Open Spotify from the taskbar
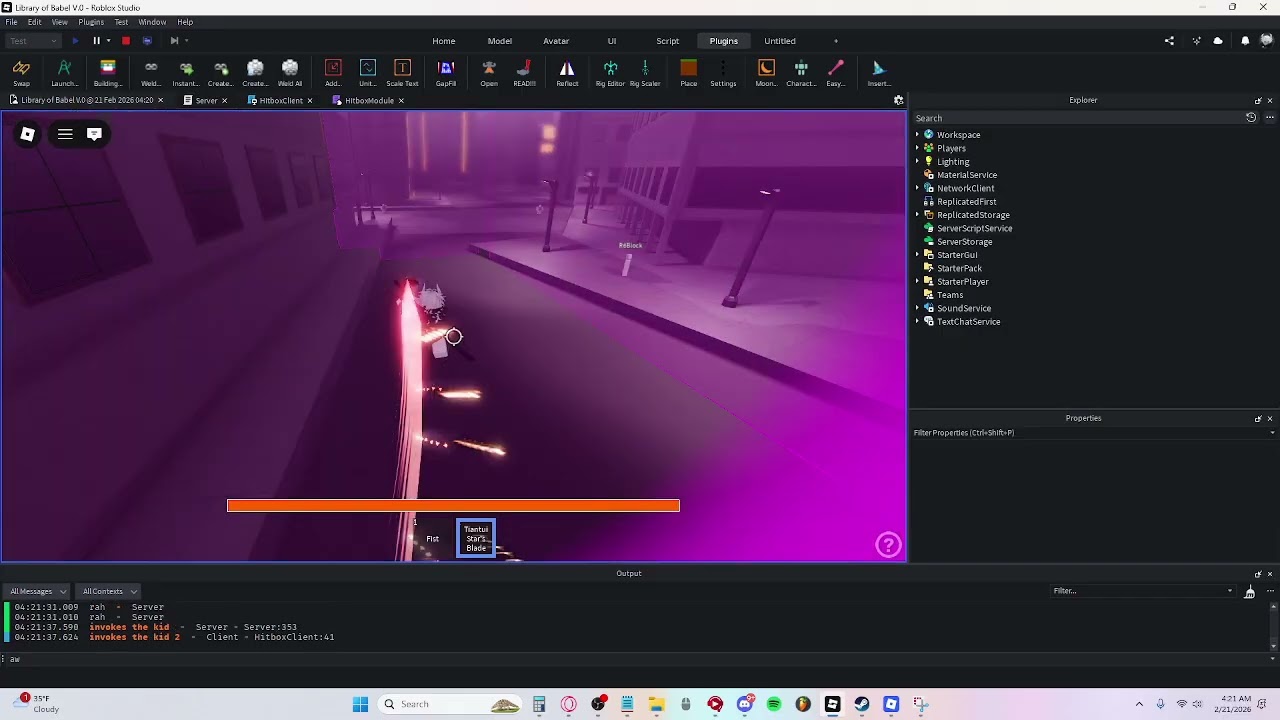The width and height of the screenshot is (1280, 720). (774, 704)
